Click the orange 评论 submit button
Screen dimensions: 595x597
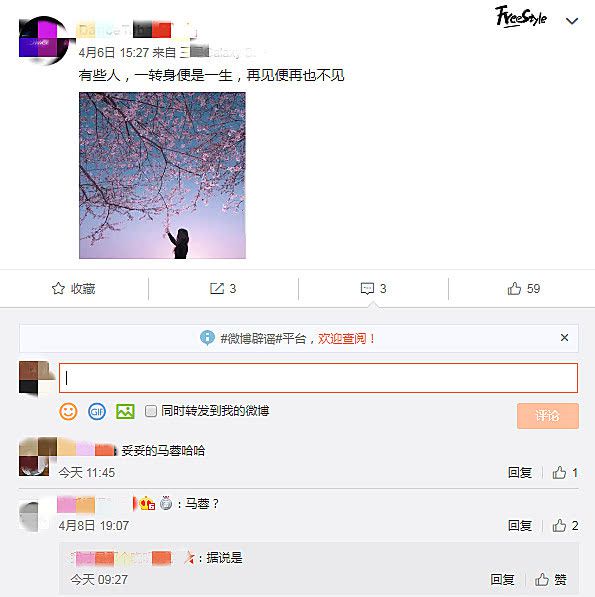click(x=548, y=416)
